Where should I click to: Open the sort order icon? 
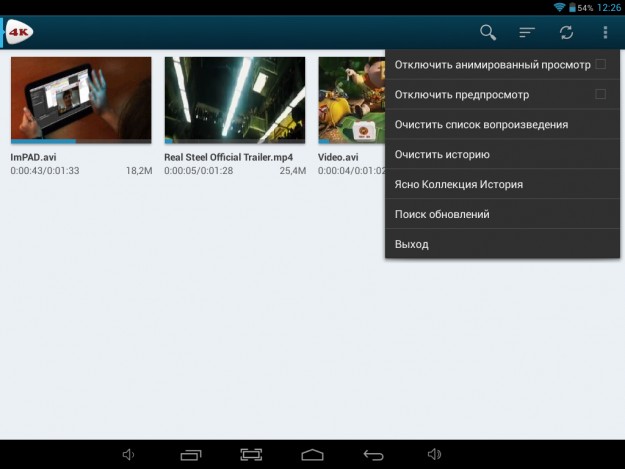pyautogui.click(x=527, y=32)
